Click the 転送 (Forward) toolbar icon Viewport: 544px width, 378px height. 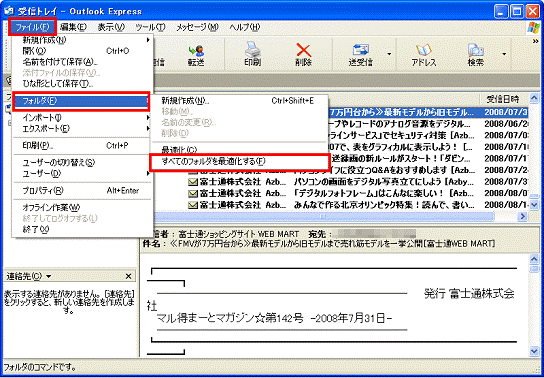point(196,55)
